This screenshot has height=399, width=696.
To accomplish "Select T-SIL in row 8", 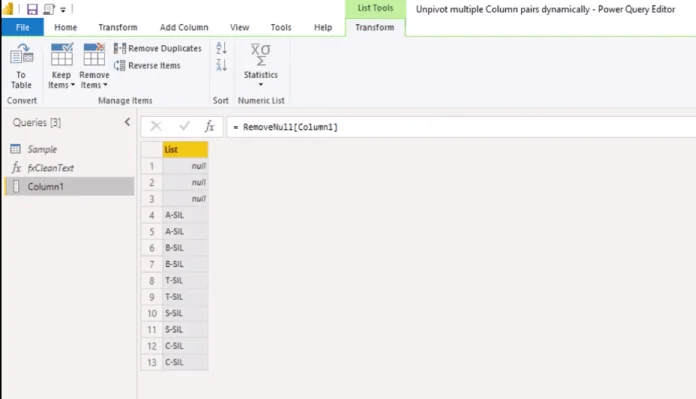I will tap(185, 280).
